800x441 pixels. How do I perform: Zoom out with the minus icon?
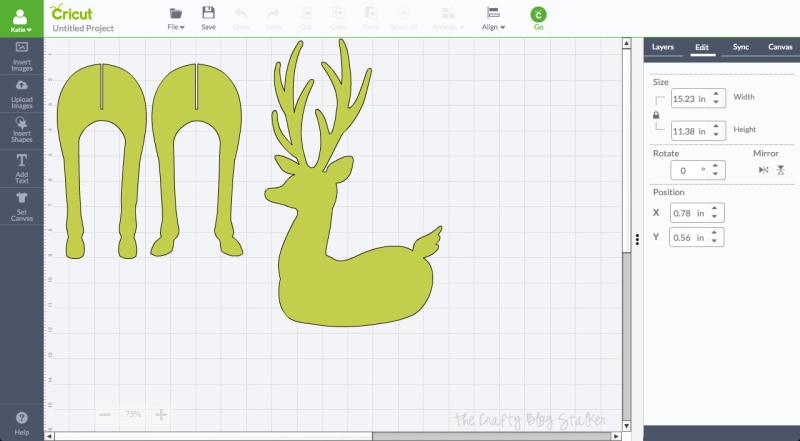pos(105,414)
